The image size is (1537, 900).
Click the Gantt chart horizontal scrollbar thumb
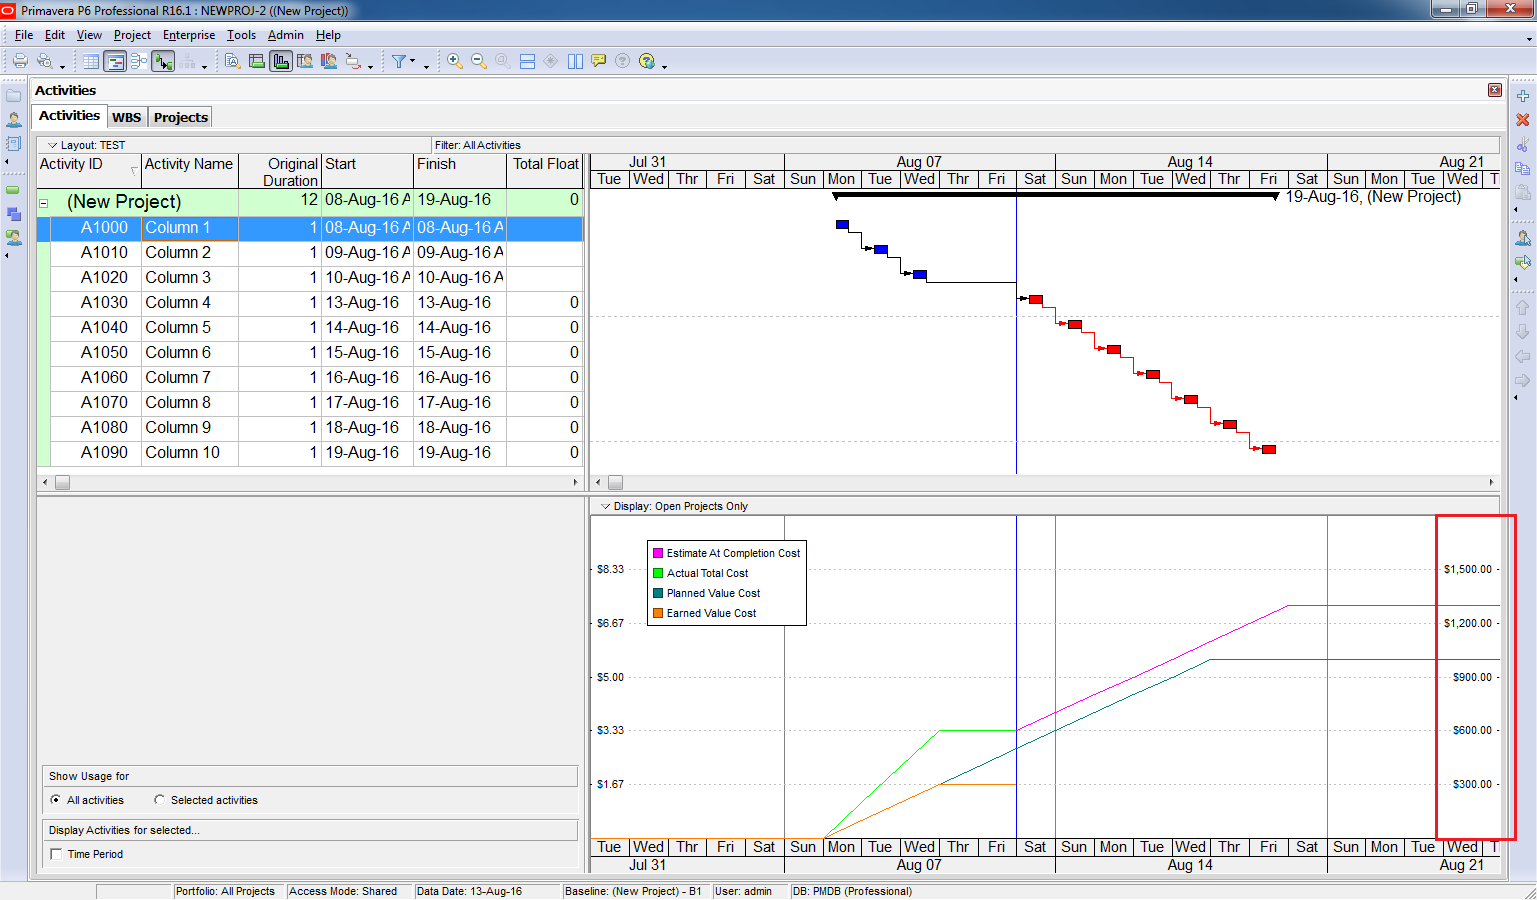(615, 482)
